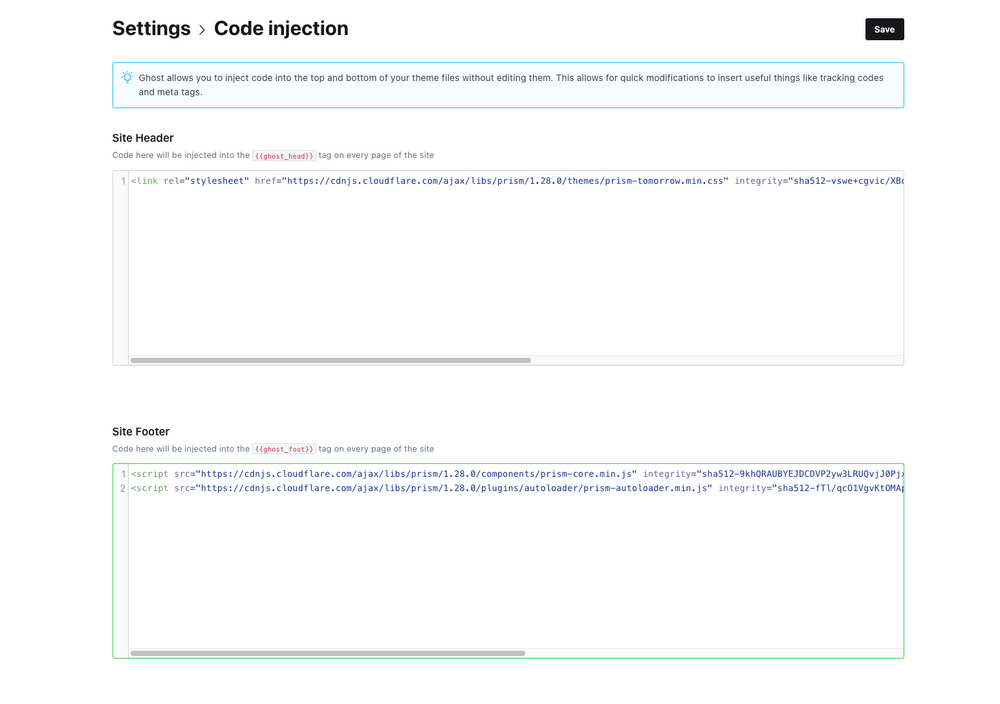1000x704 pixels.
Task: Click line number 1 in Site Footer editor
Action: point(121,474)
